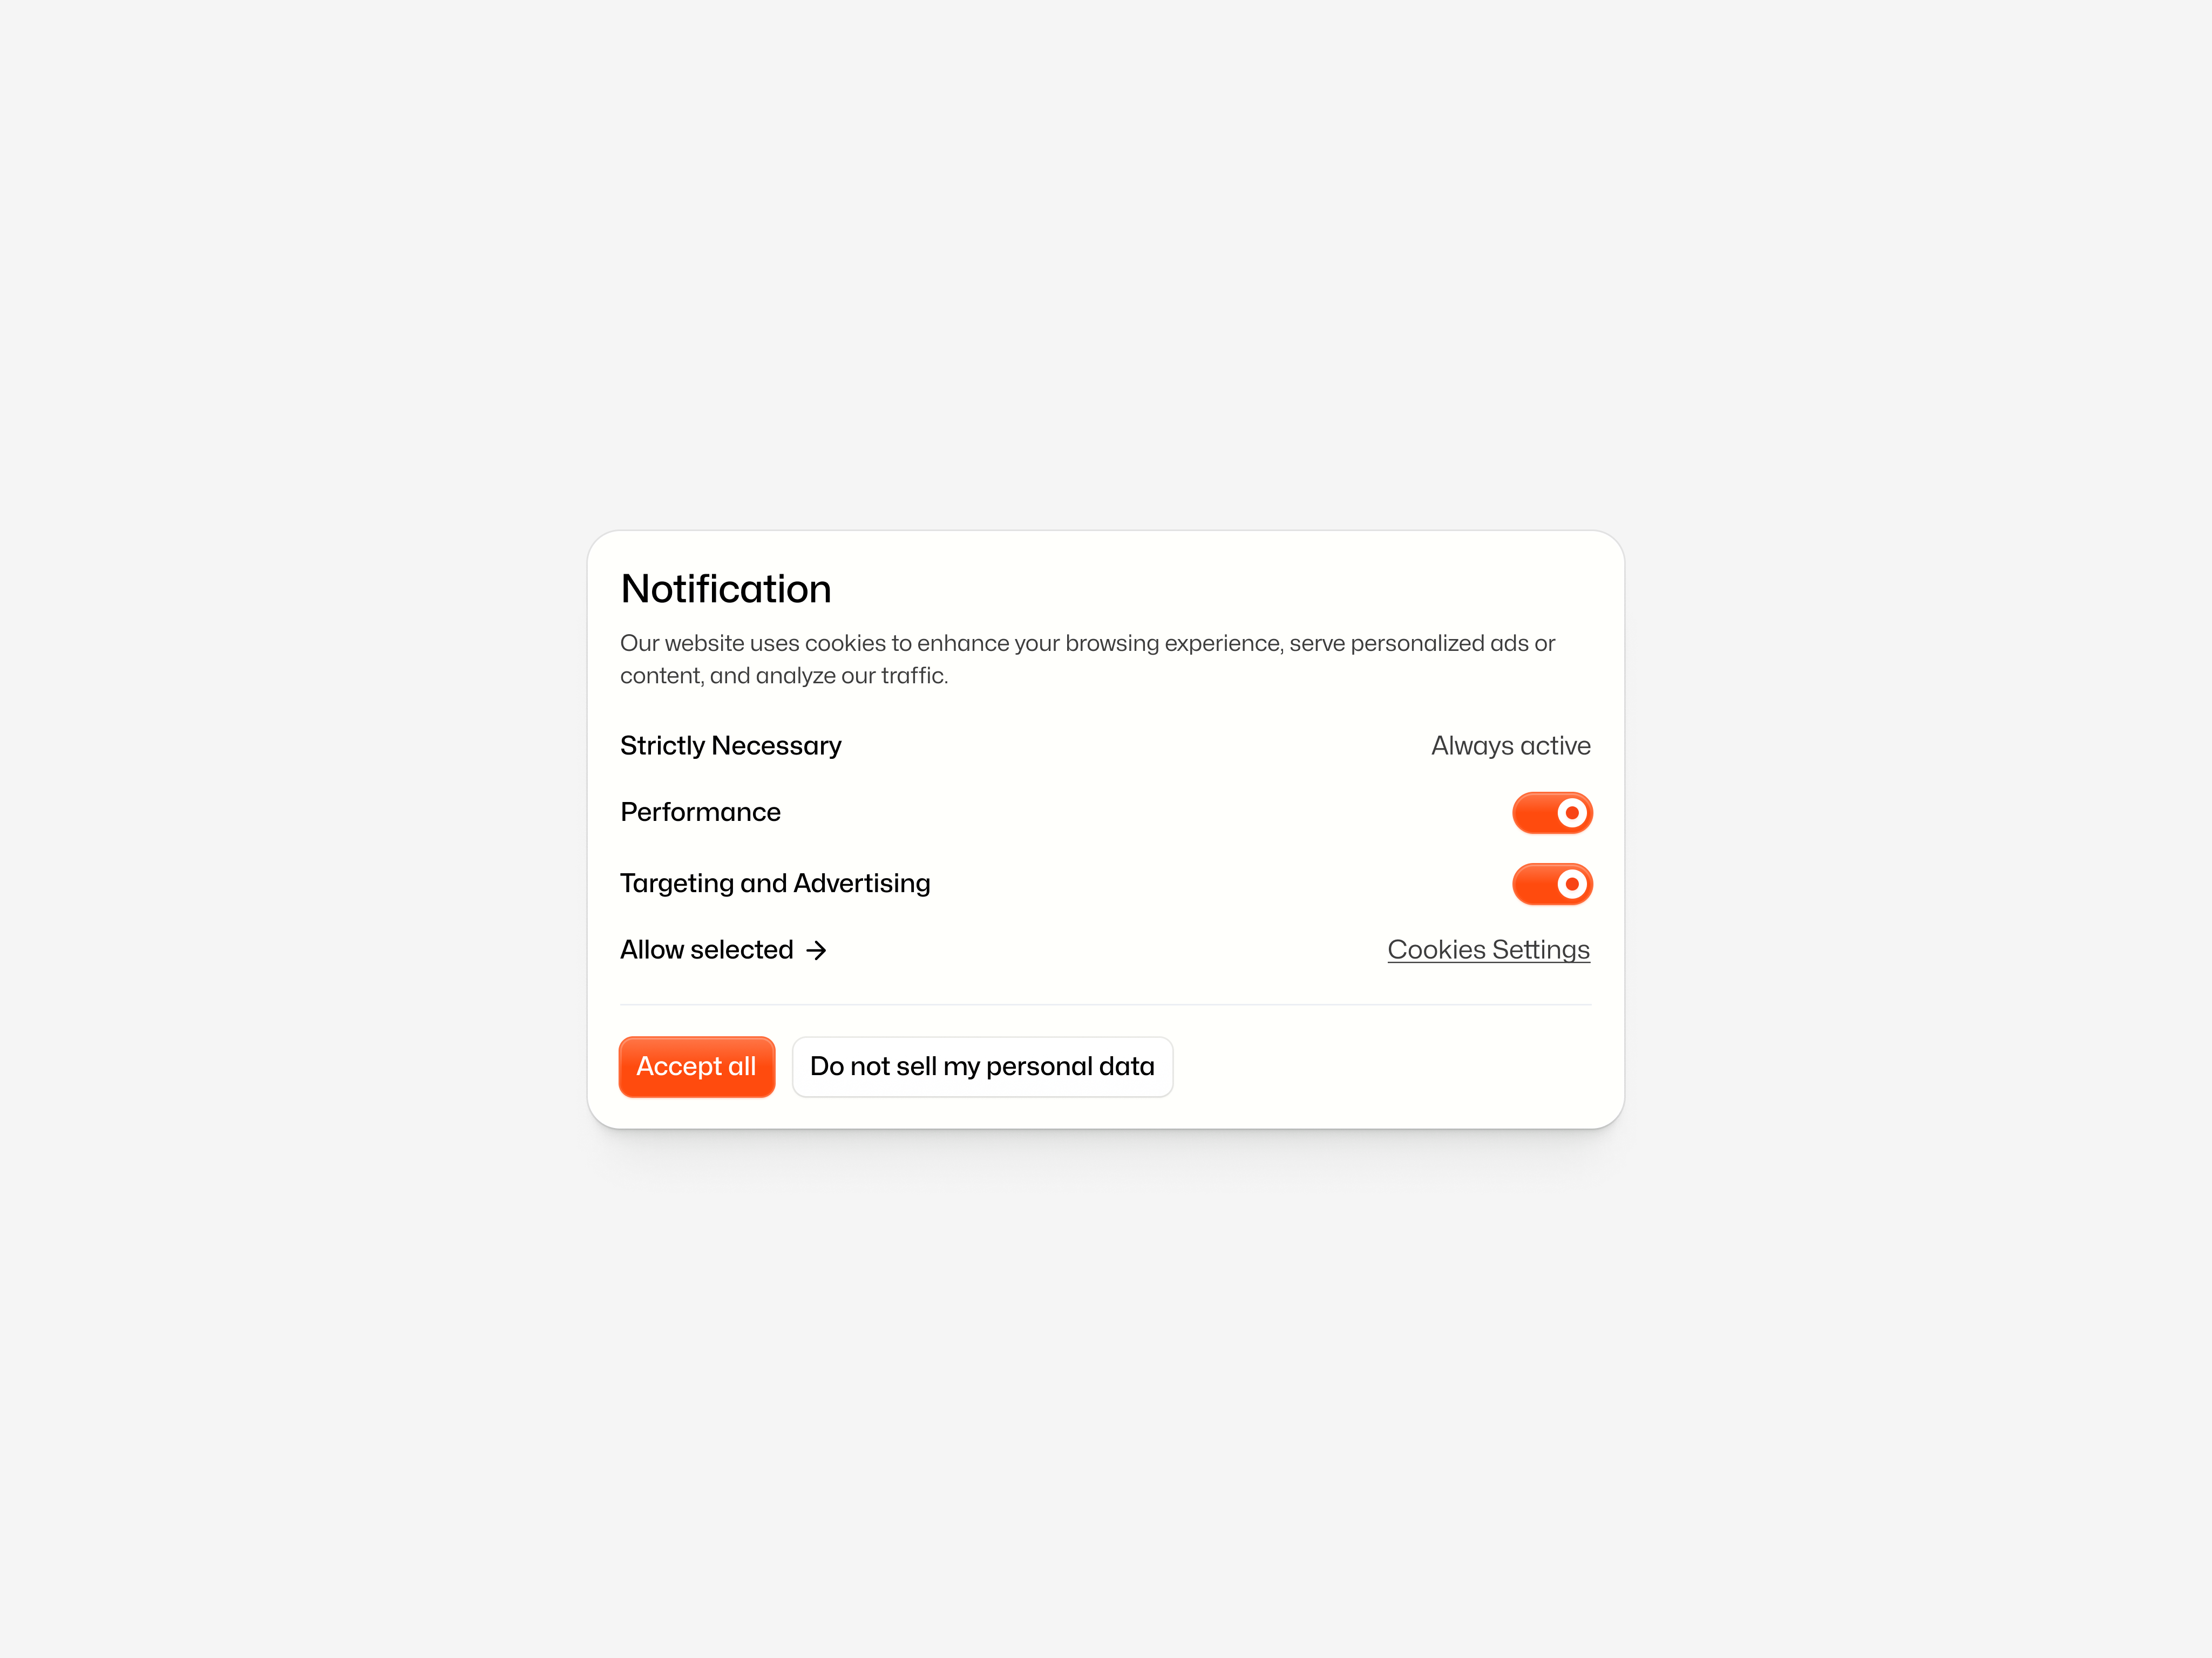The width and height of the screenshot is (2212, 1658).
Task: Click the divider line above the buttons
Action: point(1105,1003)
